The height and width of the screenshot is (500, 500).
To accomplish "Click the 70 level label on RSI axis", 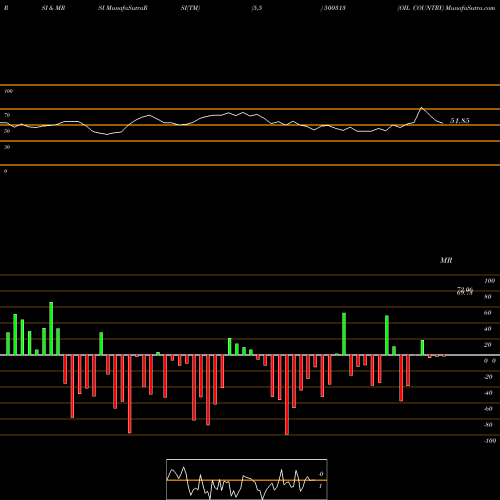I will [x=7, y=115].
